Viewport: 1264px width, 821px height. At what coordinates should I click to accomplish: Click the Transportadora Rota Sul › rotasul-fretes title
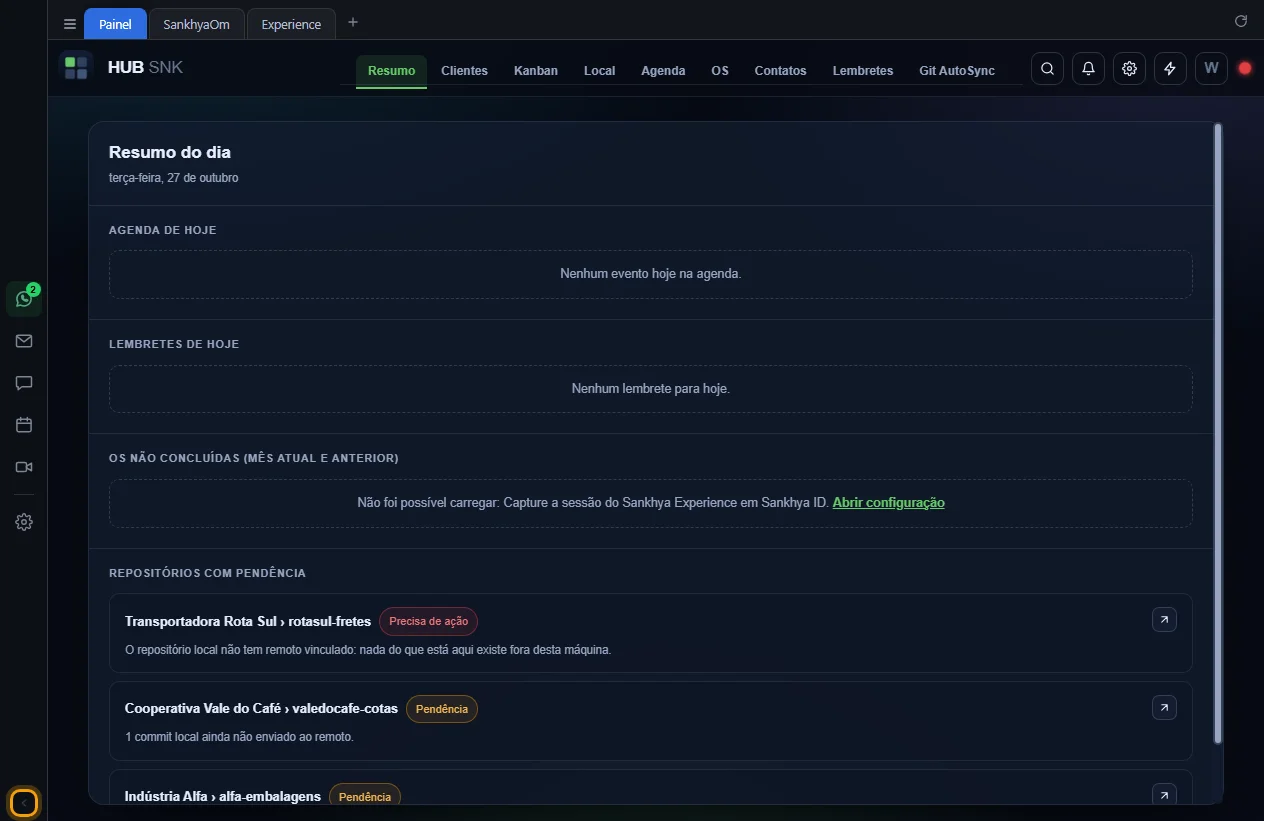[248, 621]
